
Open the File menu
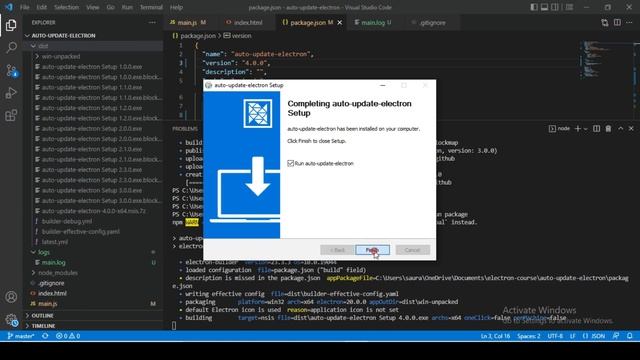click(x=24, y=7)
